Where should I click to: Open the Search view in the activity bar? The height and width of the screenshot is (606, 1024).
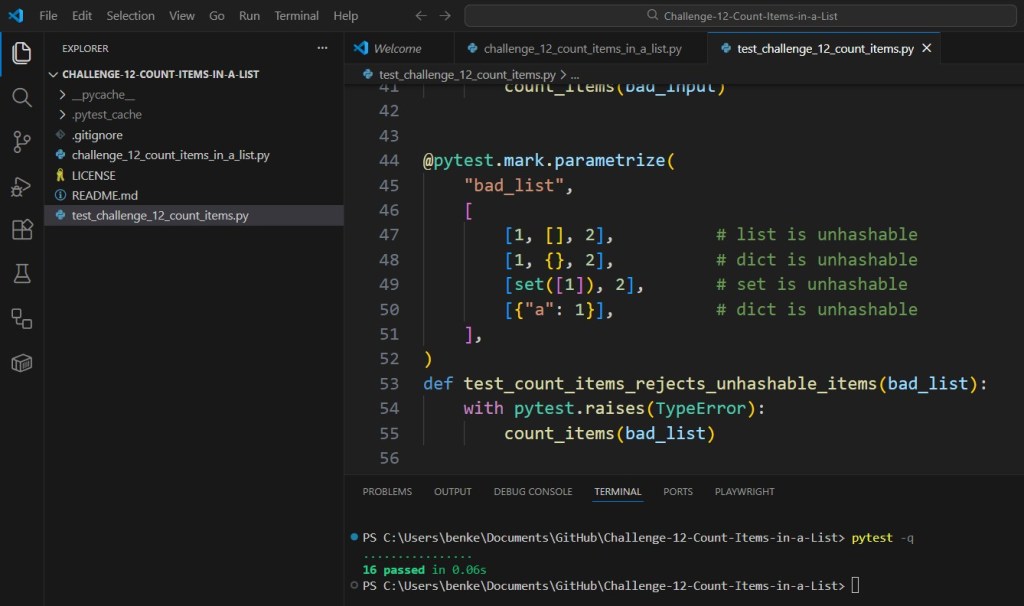pyautogui.click(x=21, y=97)
